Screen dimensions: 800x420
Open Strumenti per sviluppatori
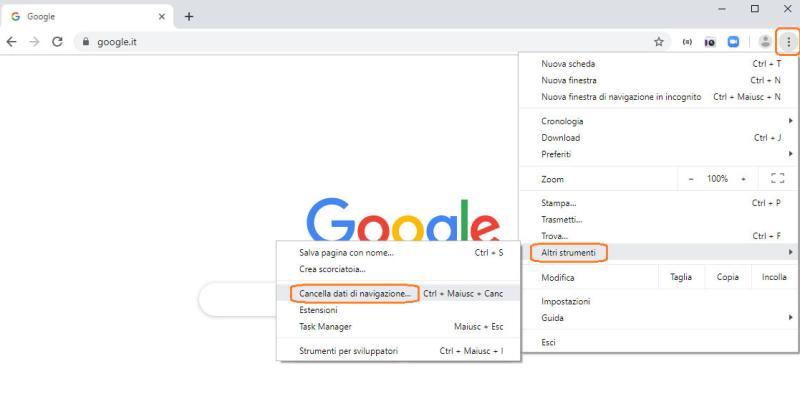[398, 351]
